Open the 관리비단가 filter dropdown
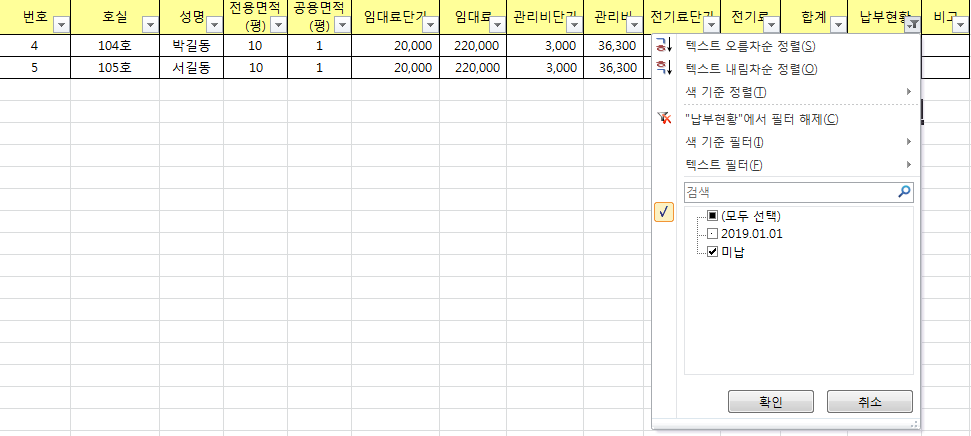Viewport: 971px width, 436px height. (575, 25)
